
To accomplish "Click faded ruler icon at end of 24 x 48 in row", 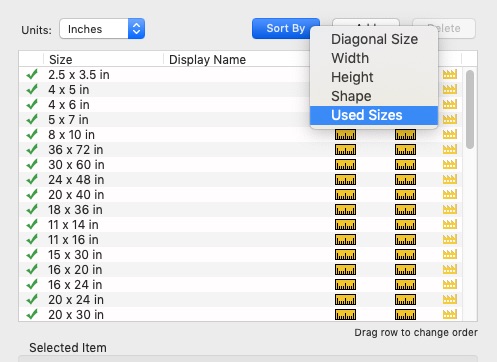I will click(450, 180).
